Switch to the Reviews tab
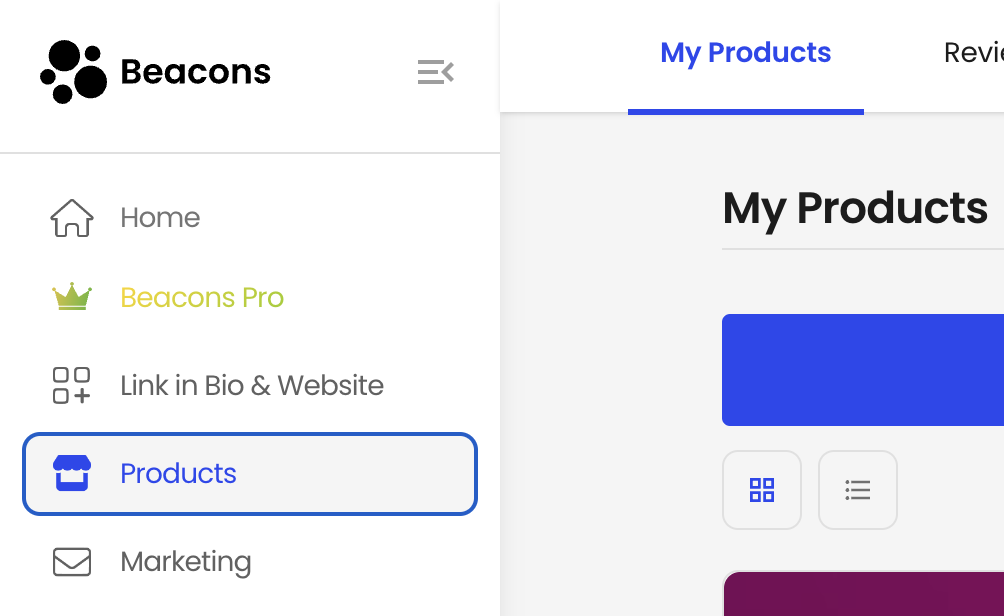This screenshot has height=616, width=1004. point(973,53)
